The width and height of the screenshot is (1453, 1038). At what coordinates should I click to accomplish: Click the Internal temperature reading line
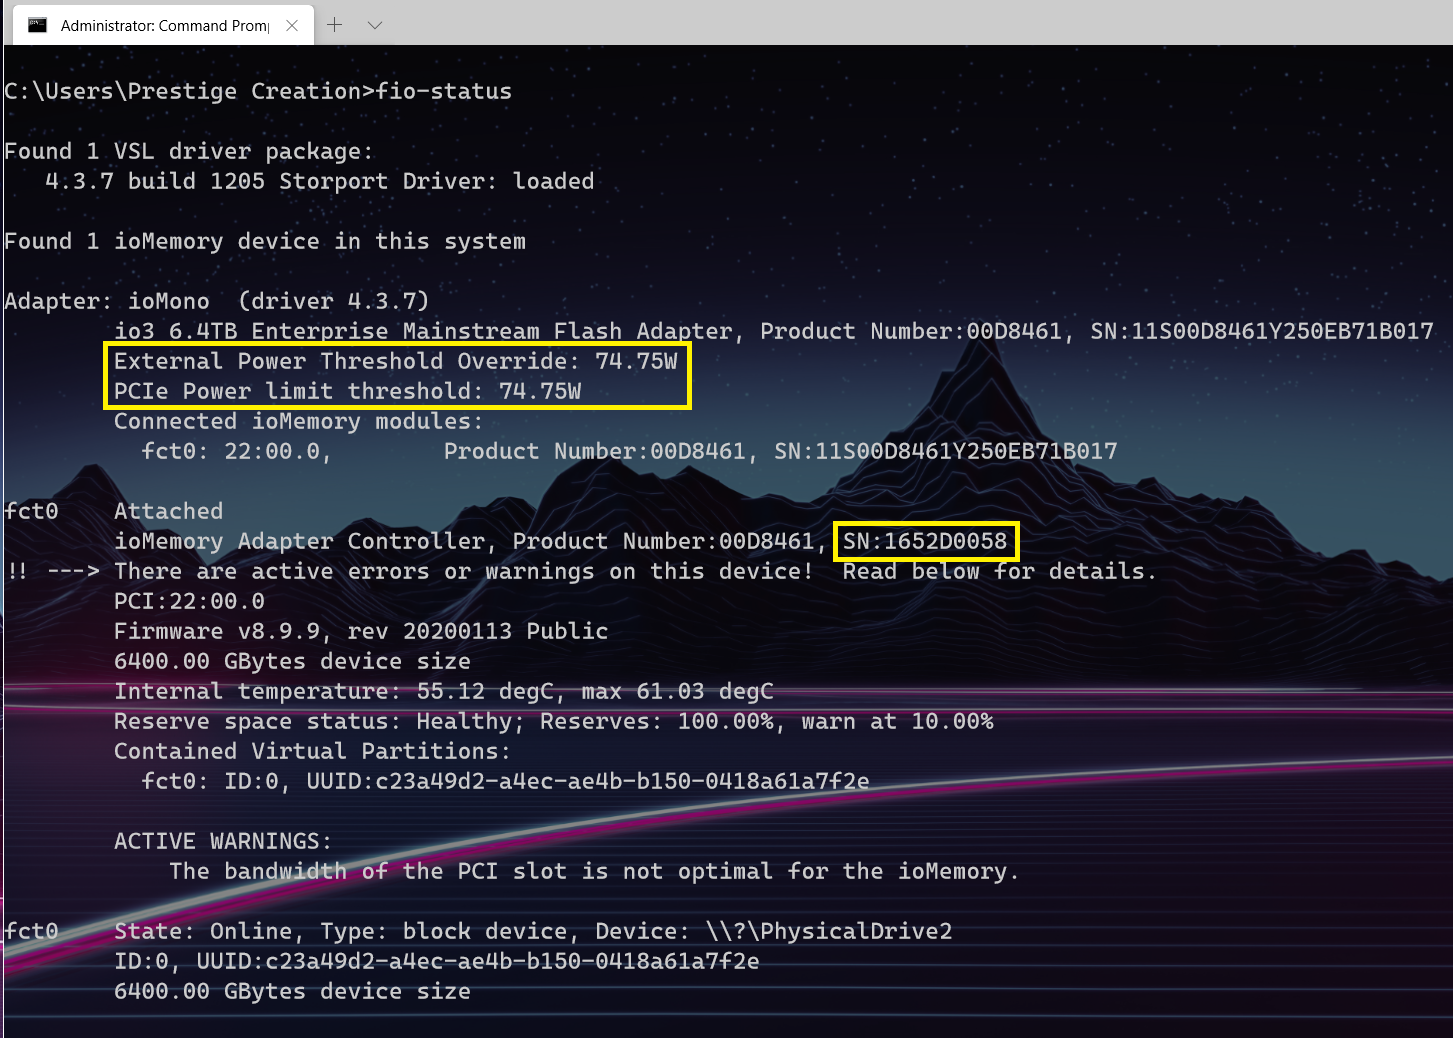(x=443, y=691)
